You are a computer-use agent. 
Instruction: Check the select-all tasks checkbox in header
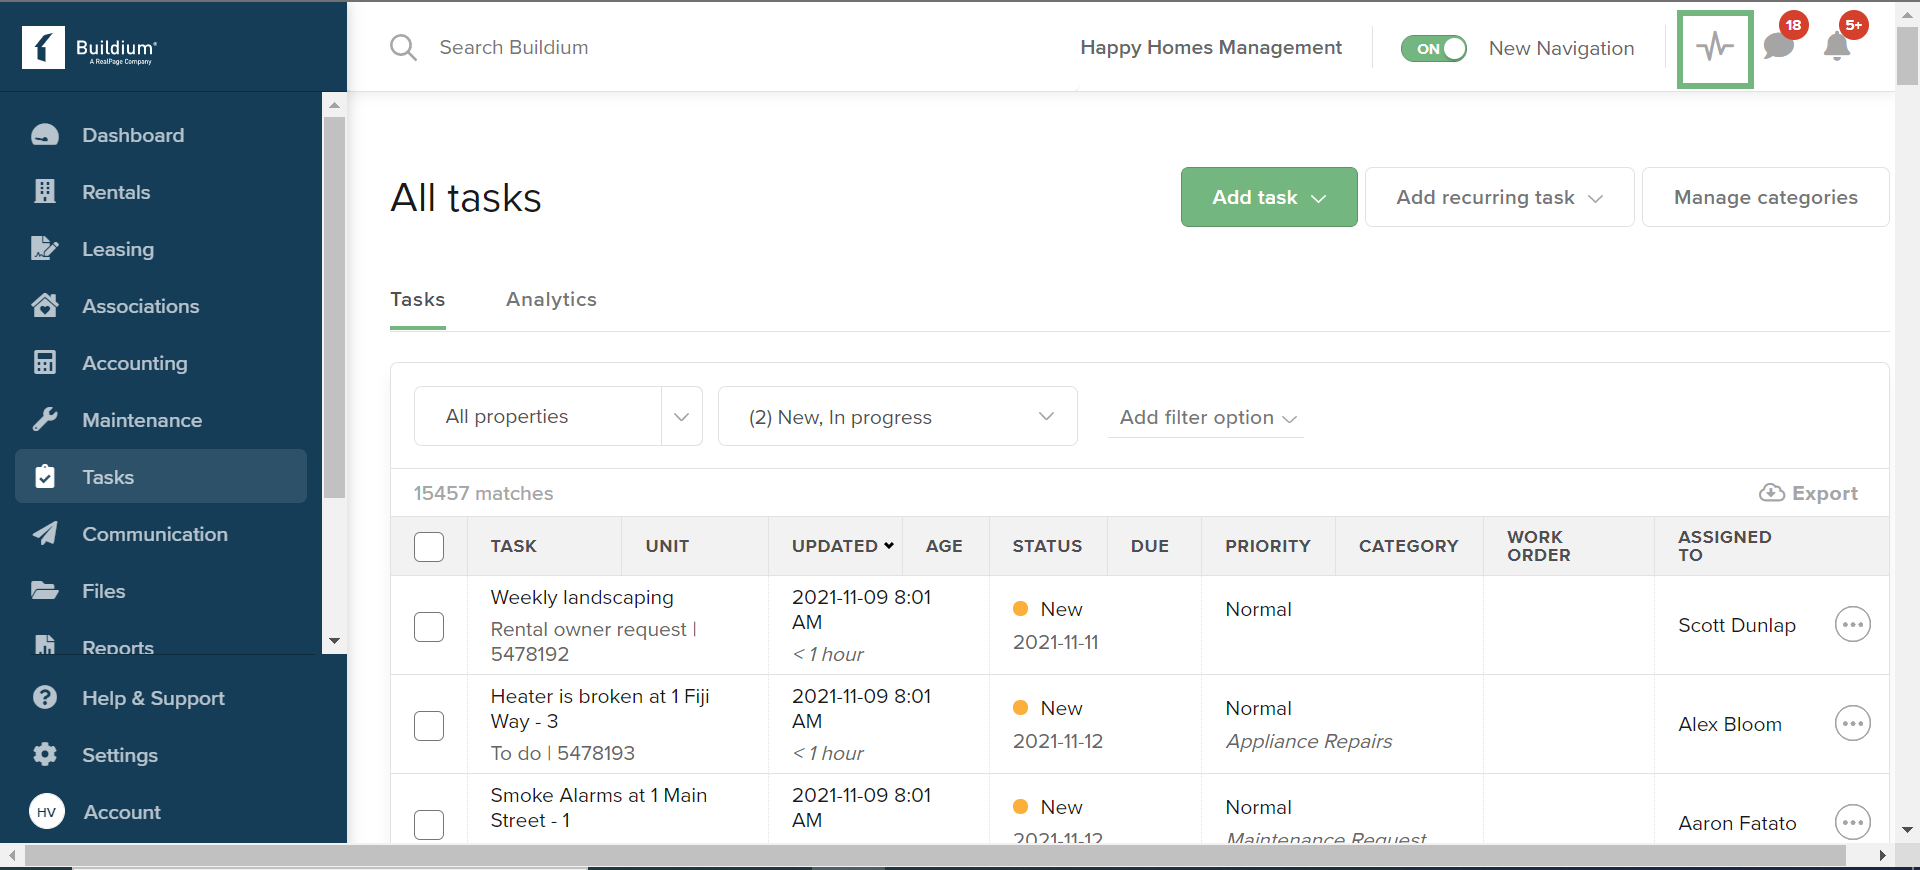click(x=429, y=547)
